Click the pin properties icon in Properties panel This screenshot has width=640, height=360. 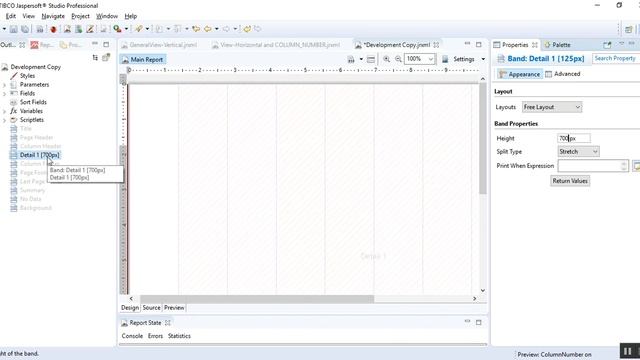click(x=607, y=45)
